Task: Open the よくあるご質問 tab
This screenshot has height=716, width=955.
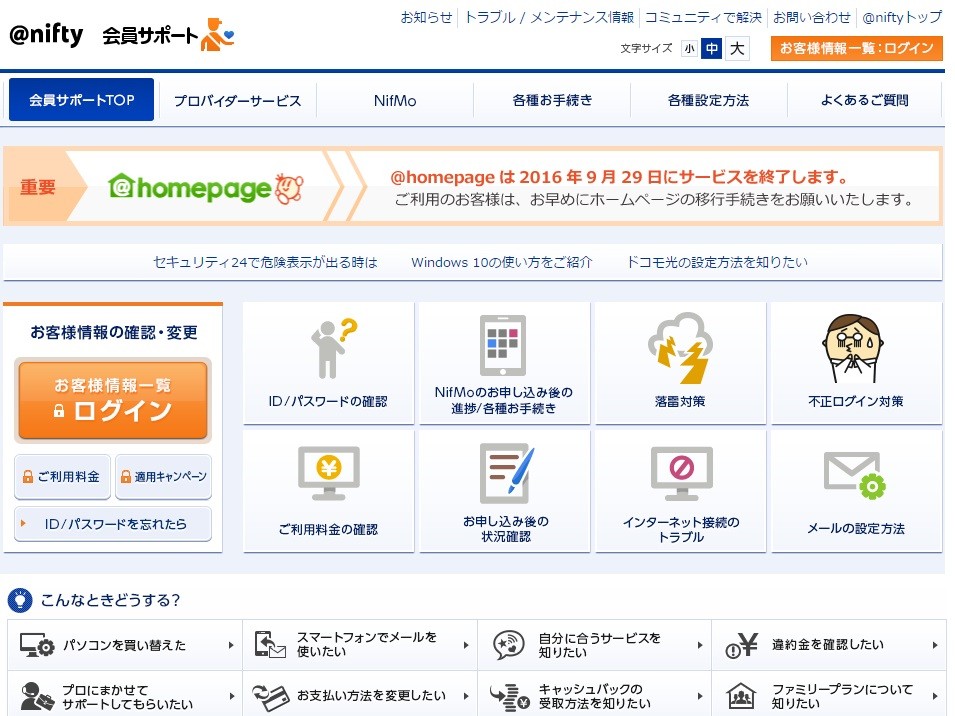Action: pyautogui.click(x=865, y=100)
